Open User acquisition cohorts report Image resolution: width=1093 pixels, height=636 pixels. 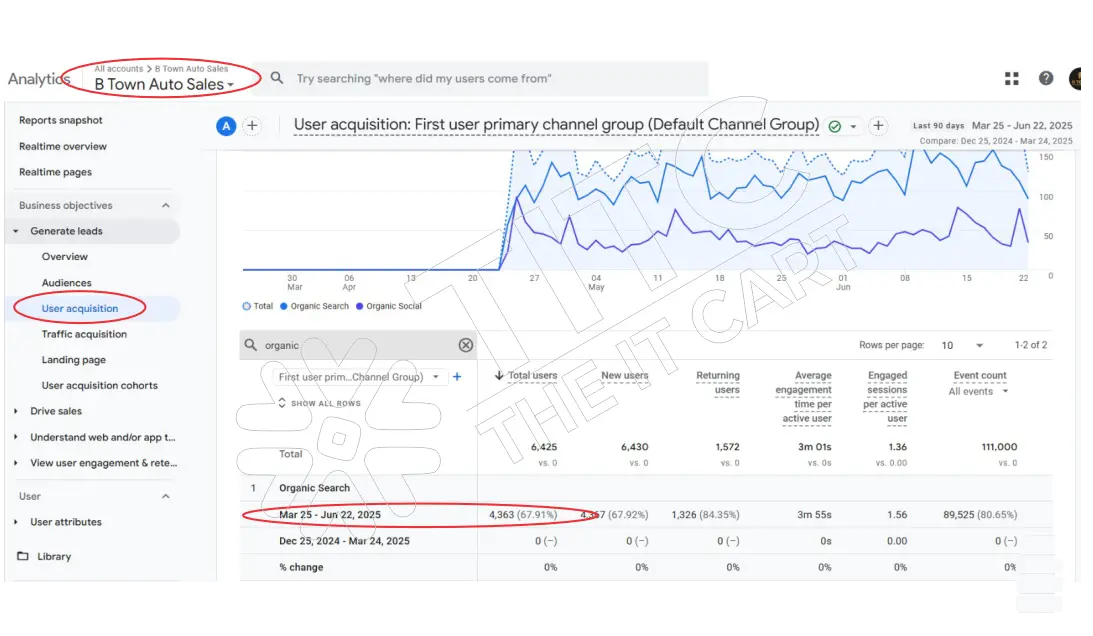pyautogui.click(x=100, y=386)
